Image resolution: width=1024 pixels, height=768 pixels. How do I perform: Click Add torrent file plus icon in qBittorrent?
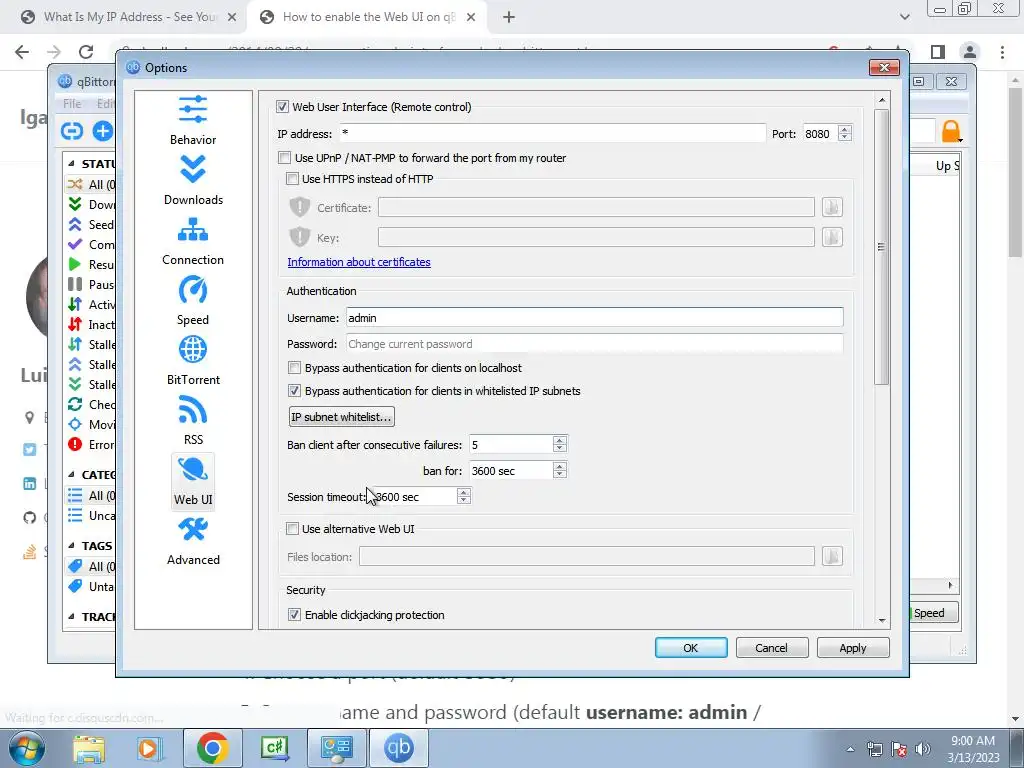102,131
